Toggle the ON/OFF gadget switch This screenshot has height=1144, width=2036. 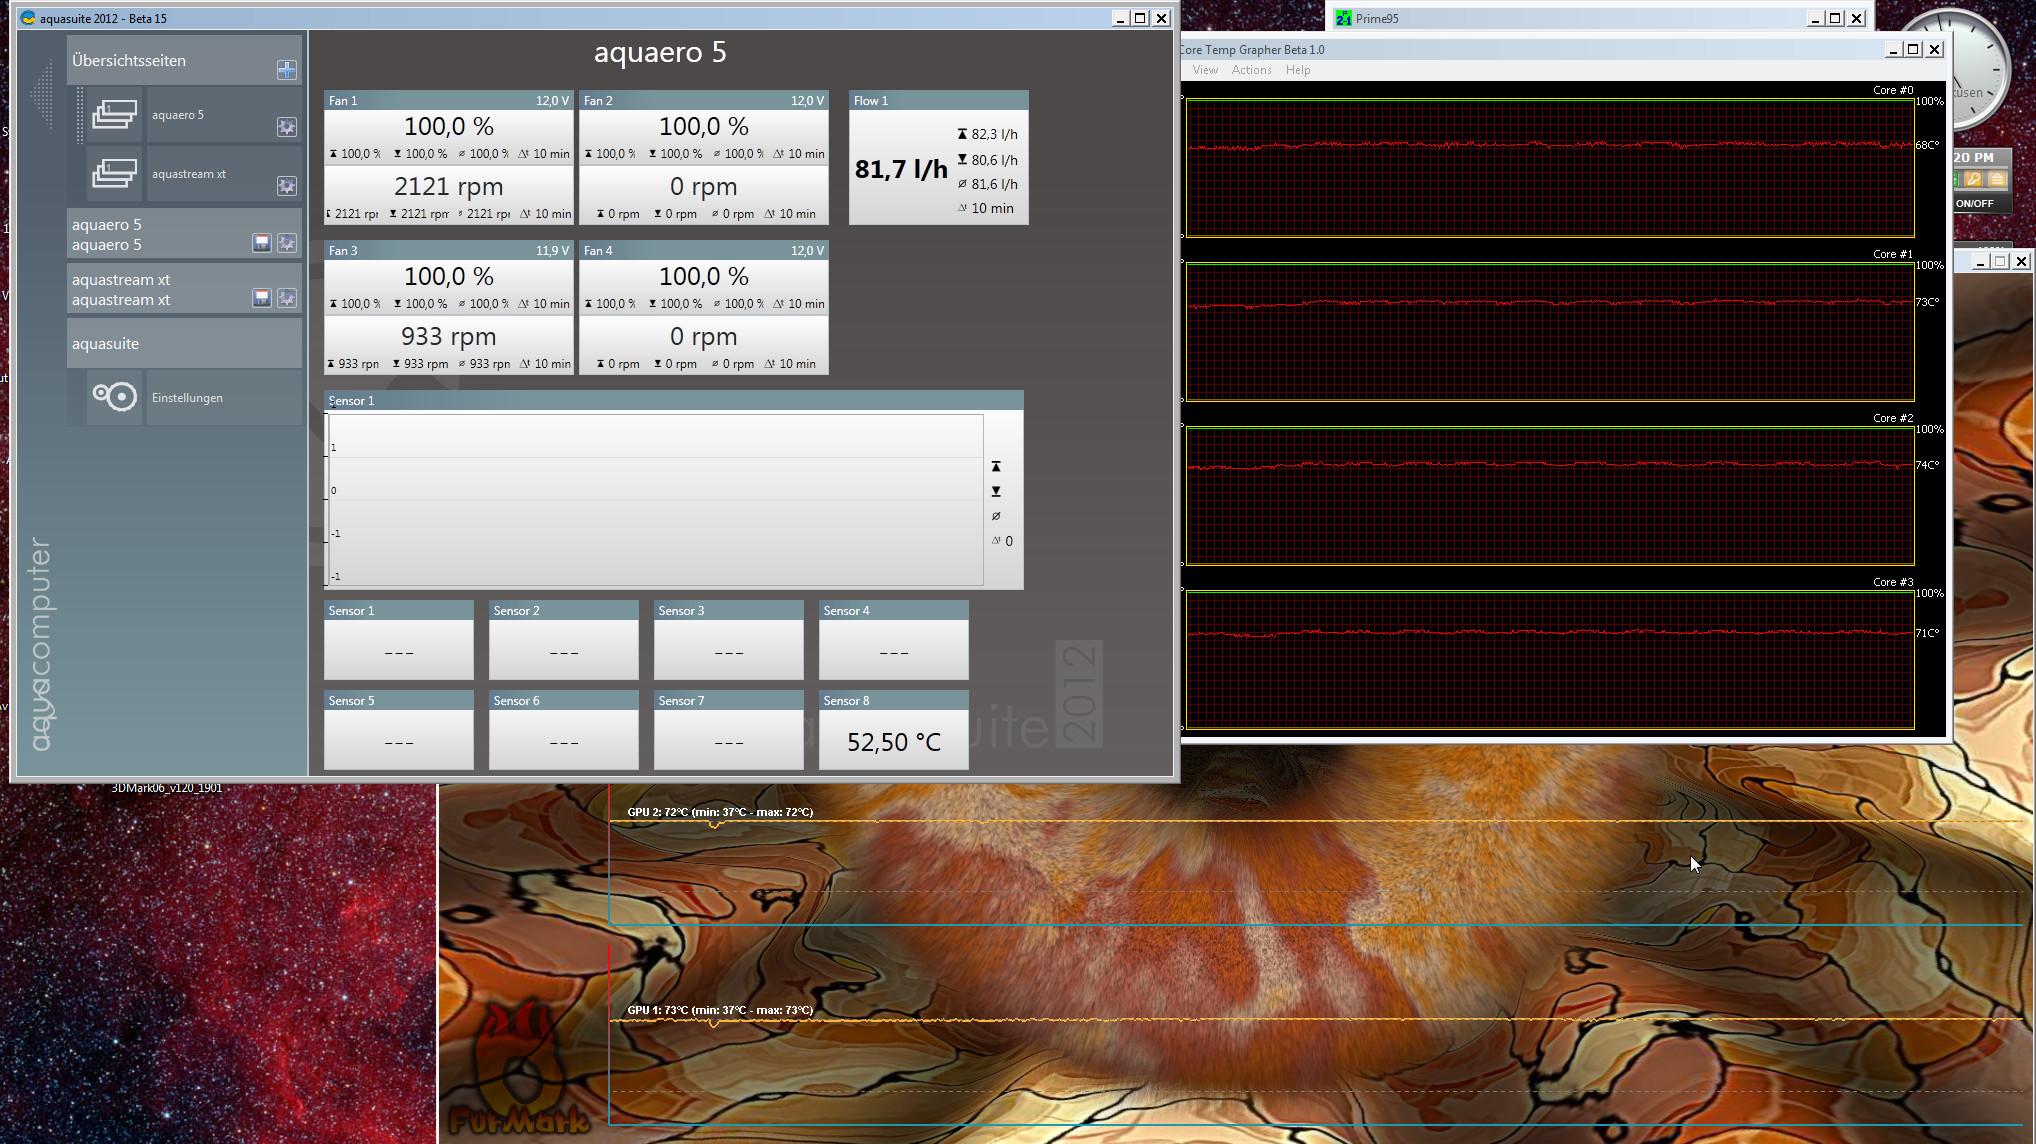point(1974,203)
